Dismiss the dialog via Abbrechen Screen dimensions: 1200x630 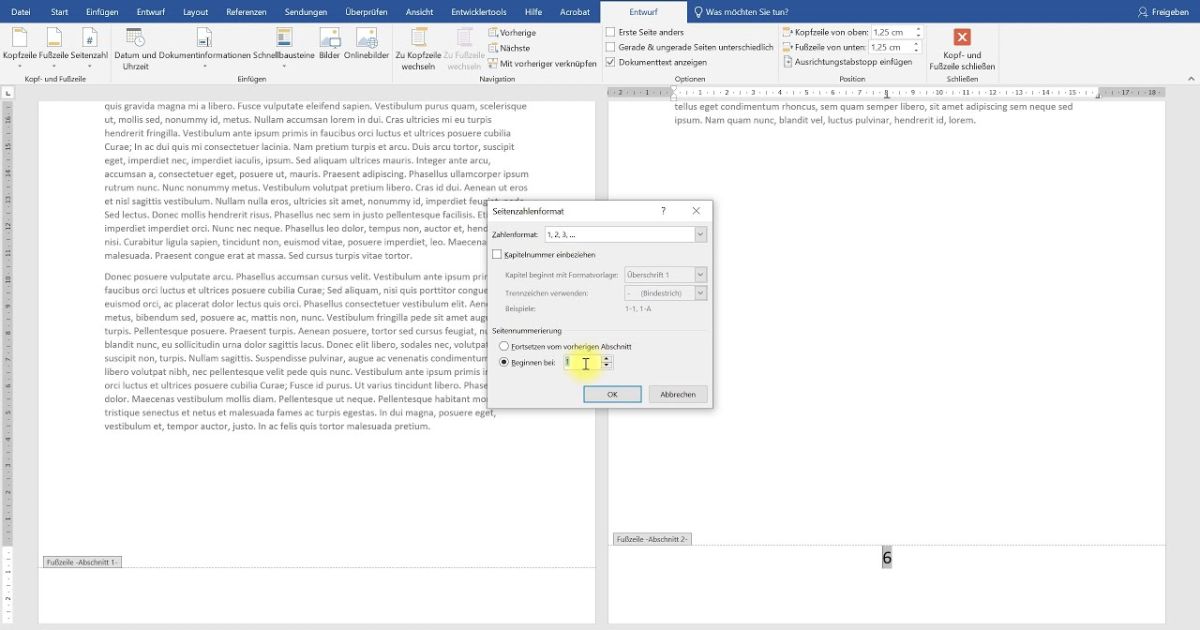(678, 394)
